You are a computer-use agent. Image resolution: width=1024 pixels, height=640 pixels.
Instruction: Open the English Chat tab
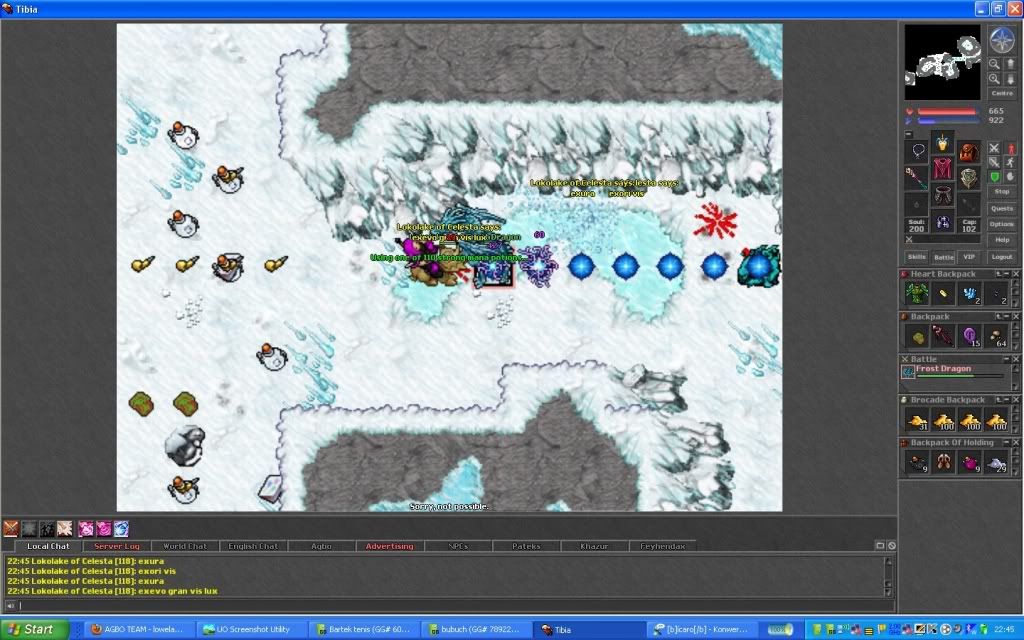[253, 546]
